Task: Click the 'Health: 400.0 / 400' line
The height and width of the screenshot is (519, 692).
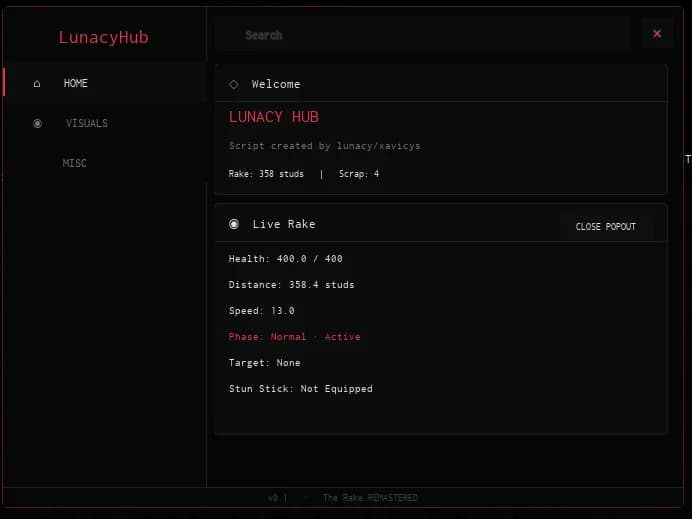Action: click(x=286, y=259)
